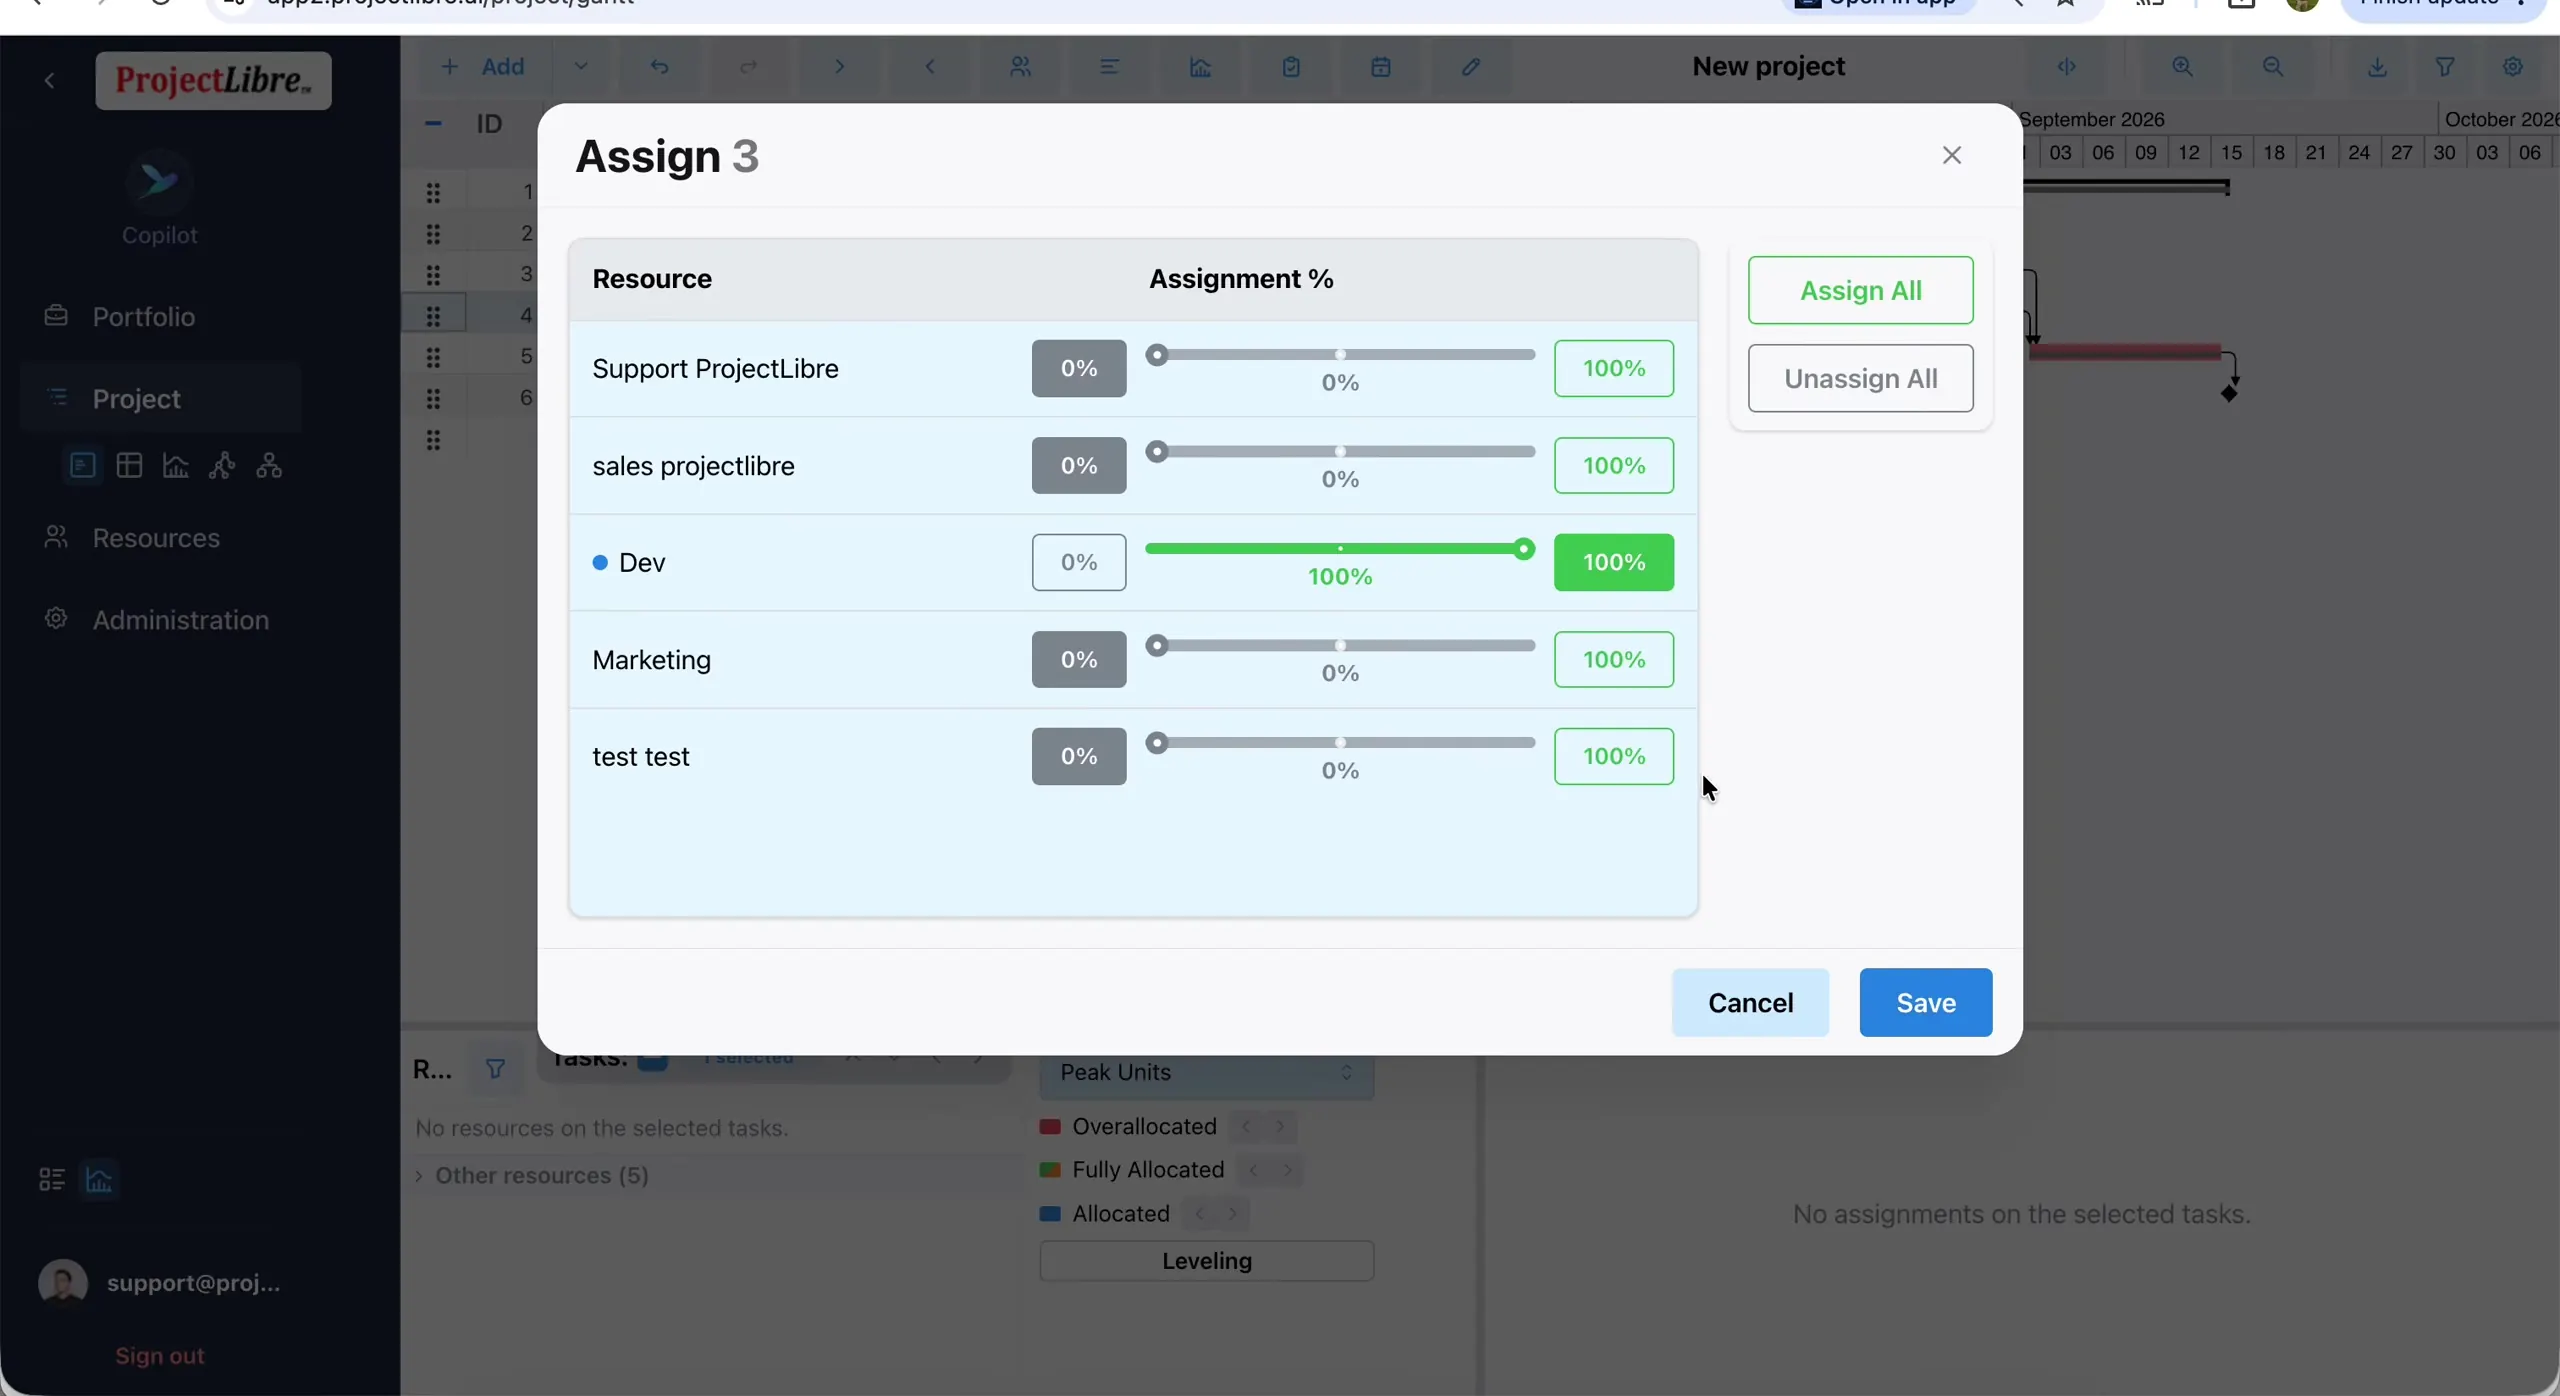Image resolution: width=2560 pixels, height=1396 pixels.
Task: Open Resources in sidebar
Action: (156, 537)
